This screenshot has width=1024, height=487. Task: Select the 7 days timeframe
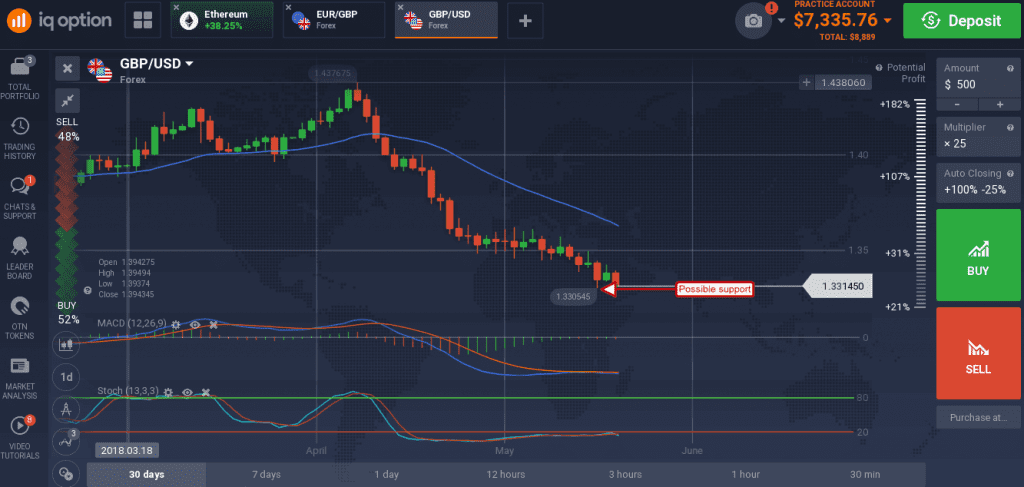pos(266,475)
